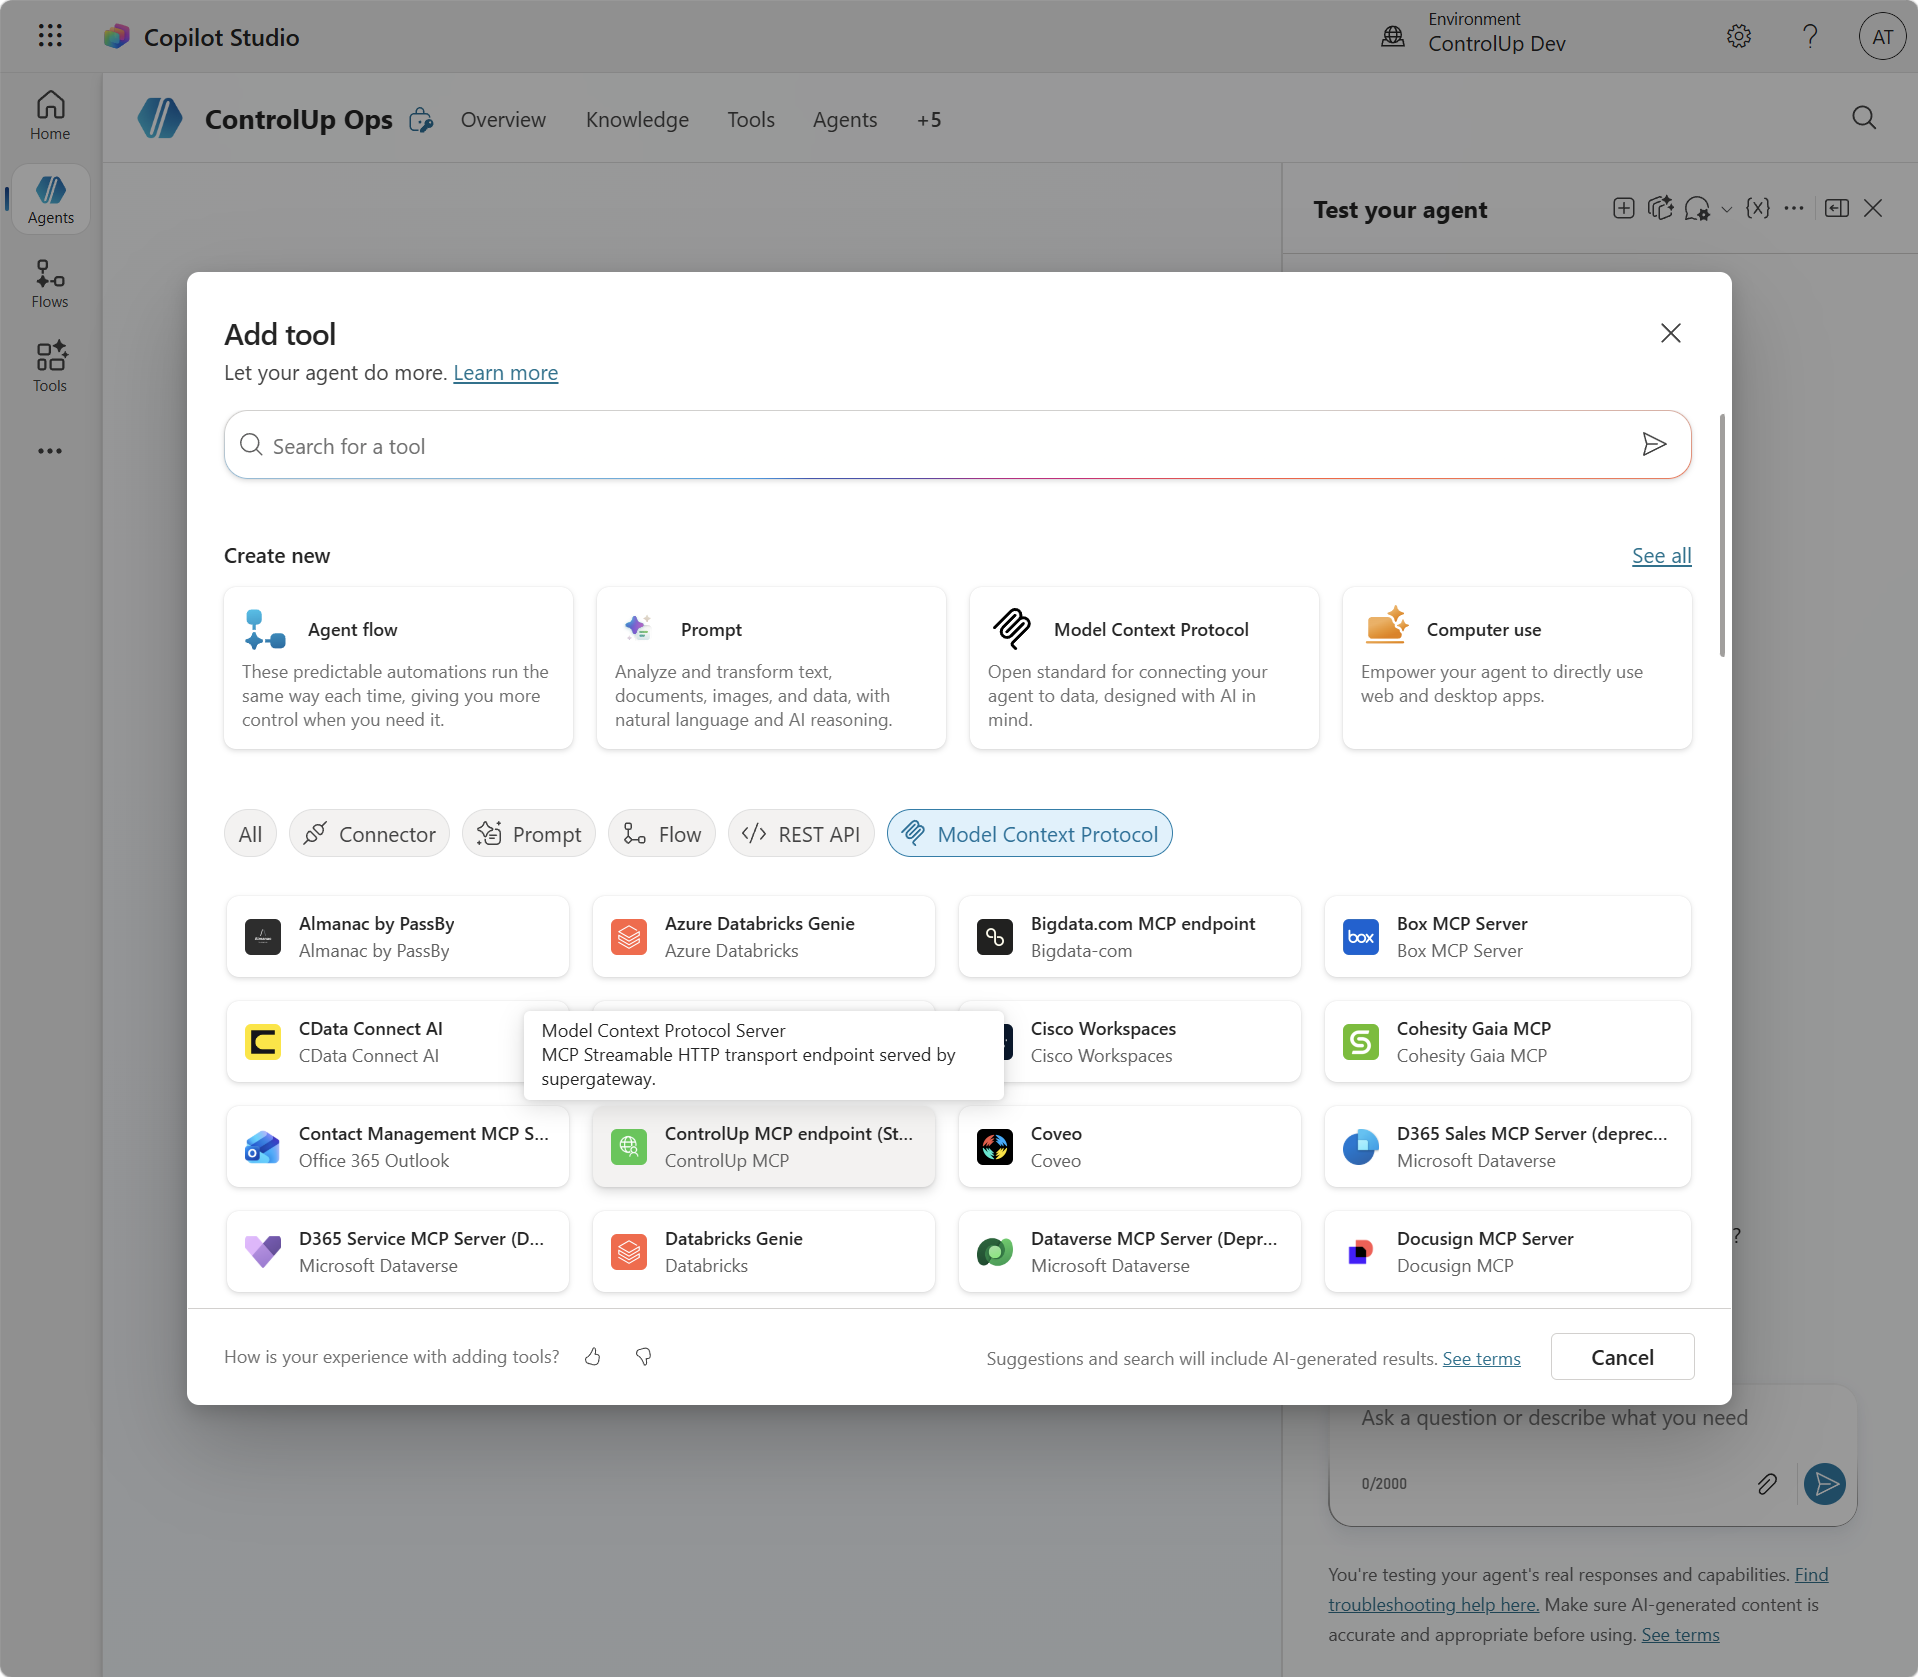The image size is (1918, 1677).
Task: Click See all in Create new
Action: pos(1661,556)
